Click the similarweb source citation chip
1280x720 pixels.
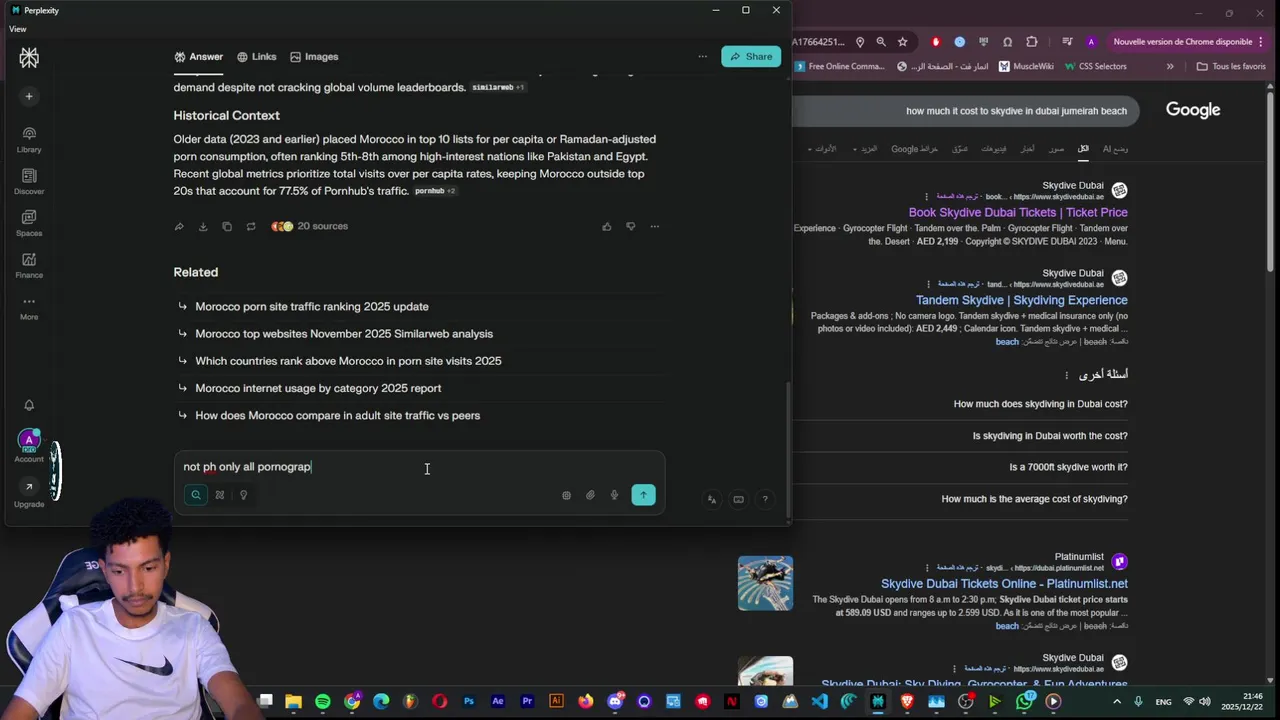(498, 88)
